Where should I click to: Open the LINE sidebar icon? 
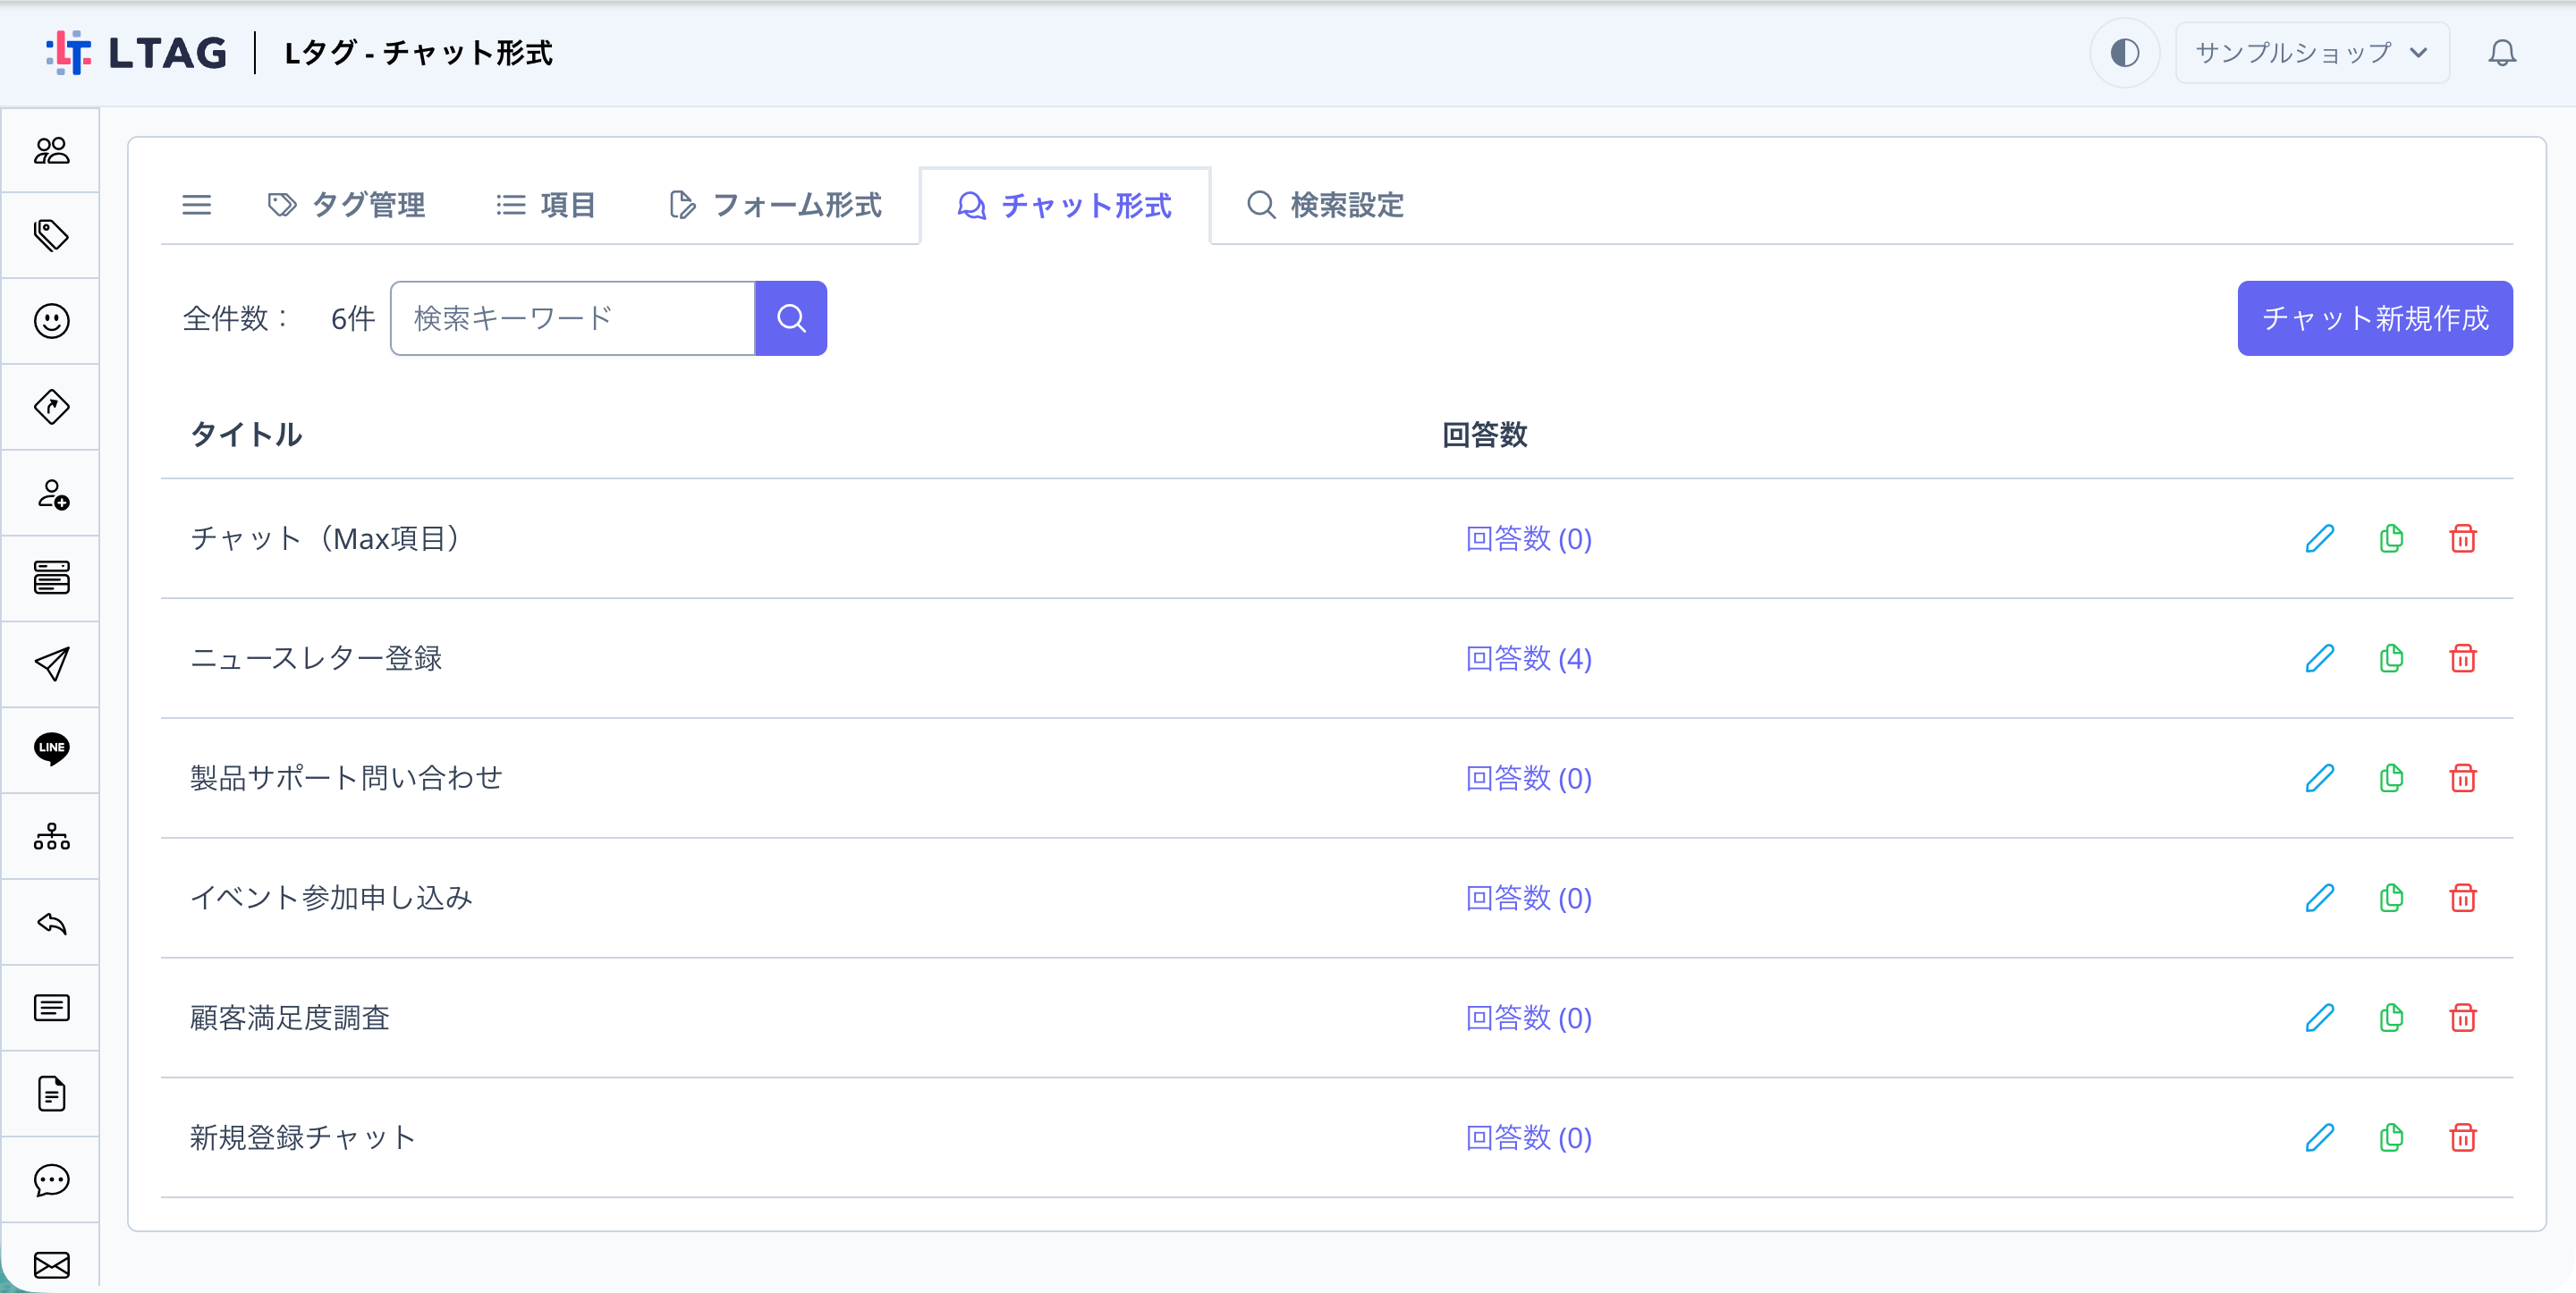point(51,749)
